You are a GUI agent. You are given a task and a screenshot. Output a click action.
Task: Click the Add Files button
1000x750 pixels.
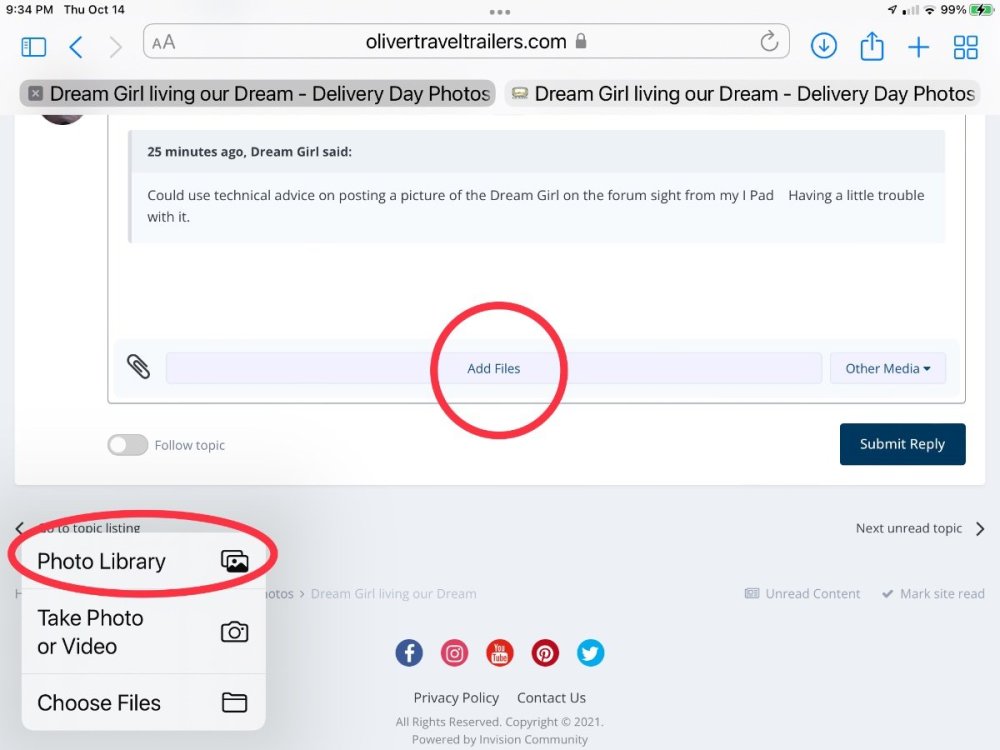(494, 368)
